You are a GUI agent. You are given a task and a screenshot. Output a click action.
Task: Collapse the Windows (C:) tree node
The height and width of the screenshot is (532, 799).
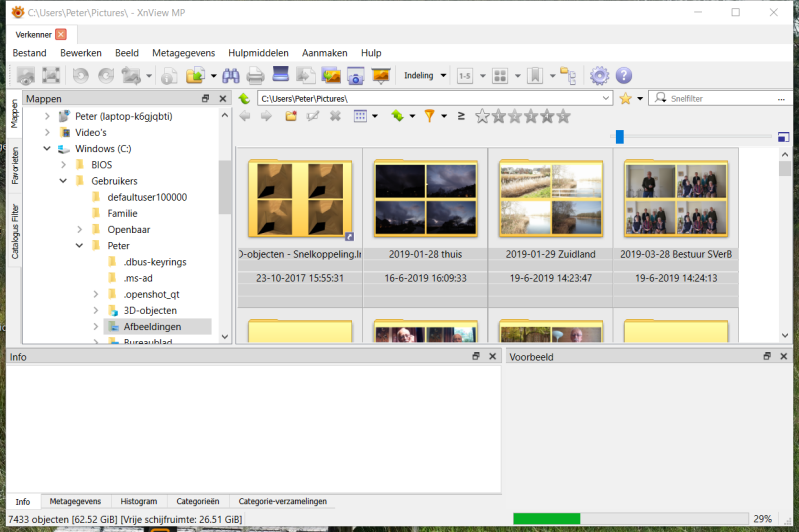point(47,149)
